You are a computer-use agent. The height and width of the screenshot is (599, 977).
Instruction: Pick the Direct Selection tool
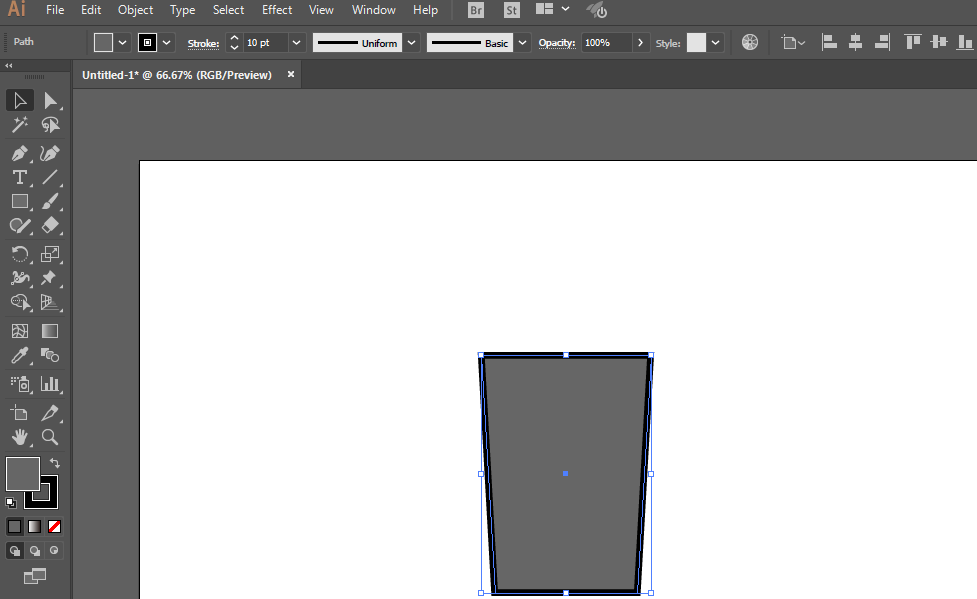[x=50, y=100]
